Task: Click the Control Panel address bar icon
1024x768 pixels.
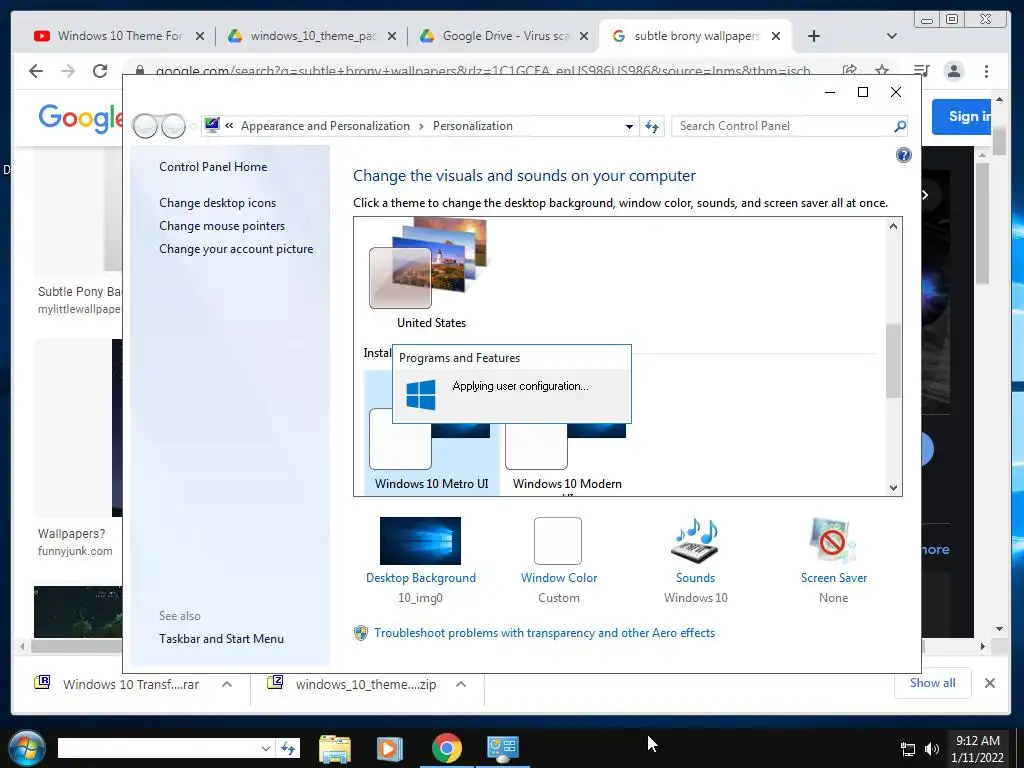Action: point(212,125)
